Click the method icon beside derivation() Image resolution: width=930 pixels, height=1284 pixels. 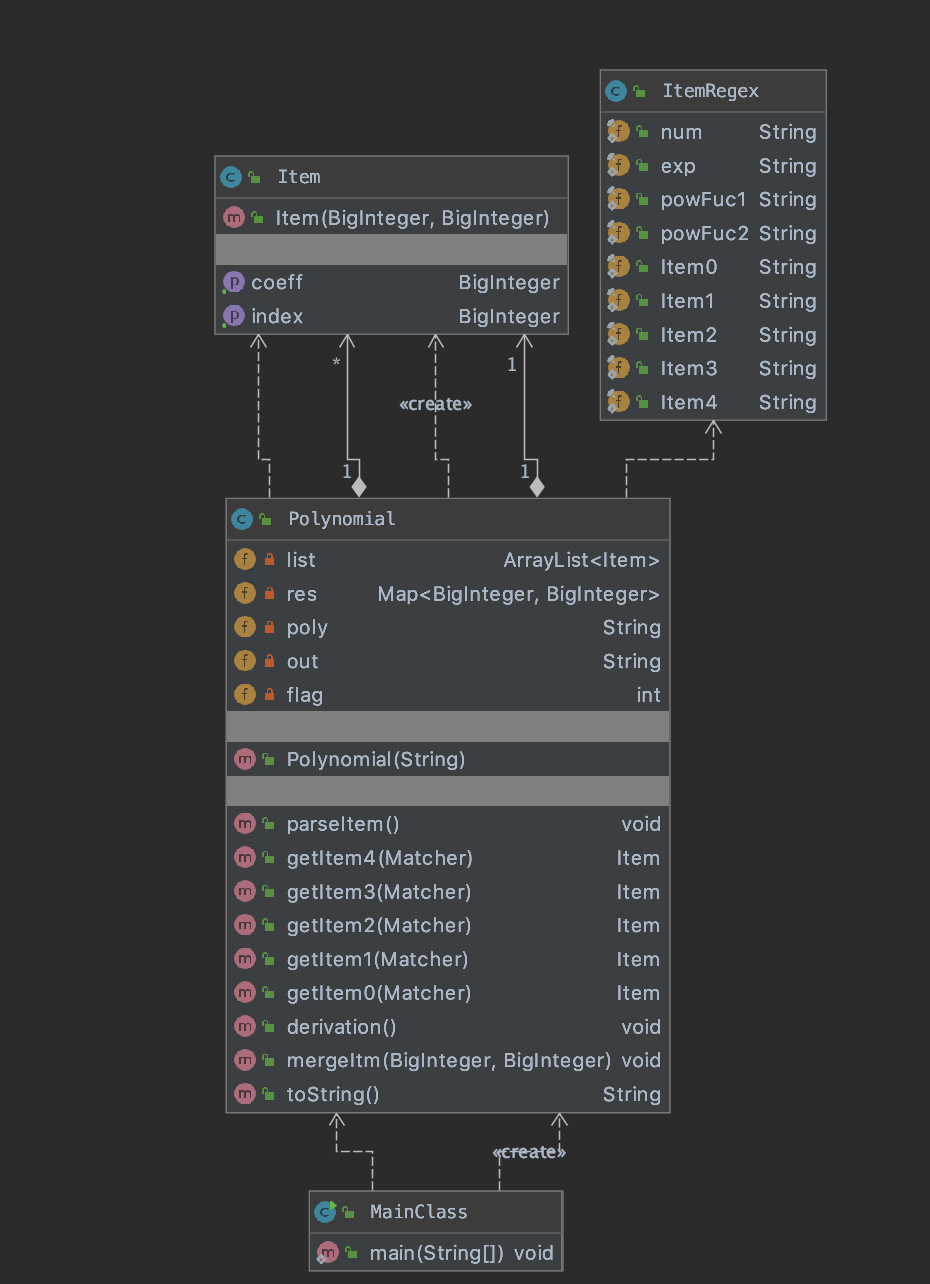tap(244, 1027)
